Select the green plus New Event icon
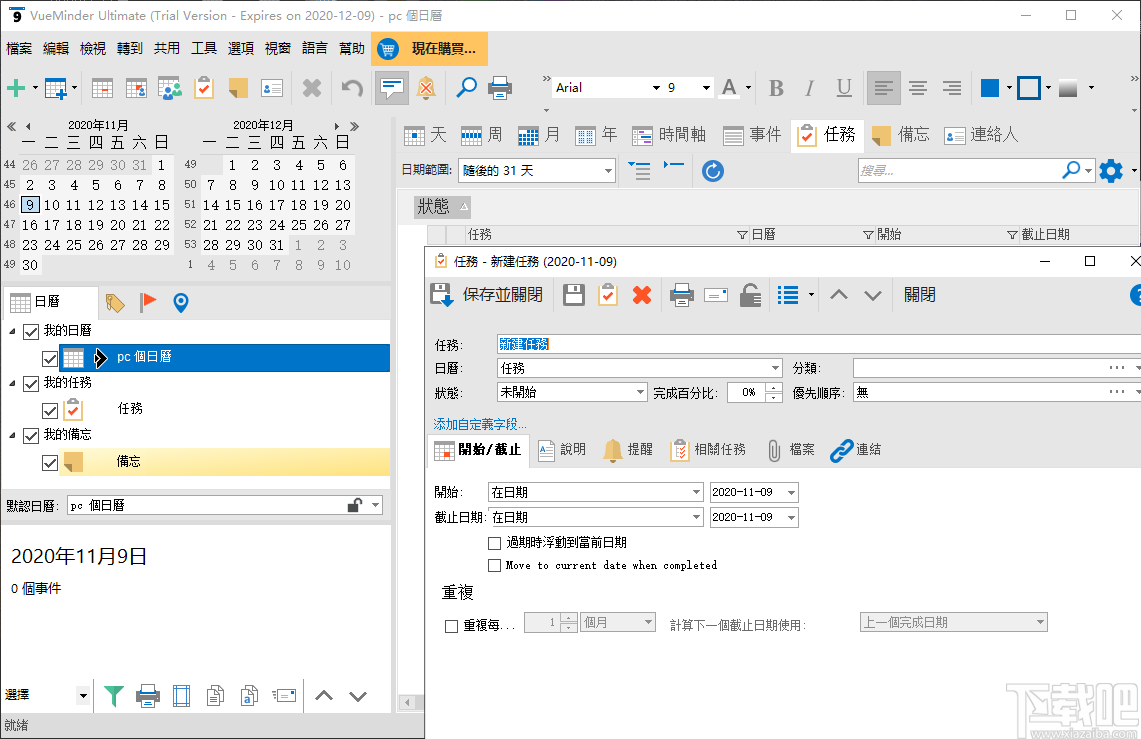Image resolution: width=1141 pixels, height=739 pixels. (16, 88)
